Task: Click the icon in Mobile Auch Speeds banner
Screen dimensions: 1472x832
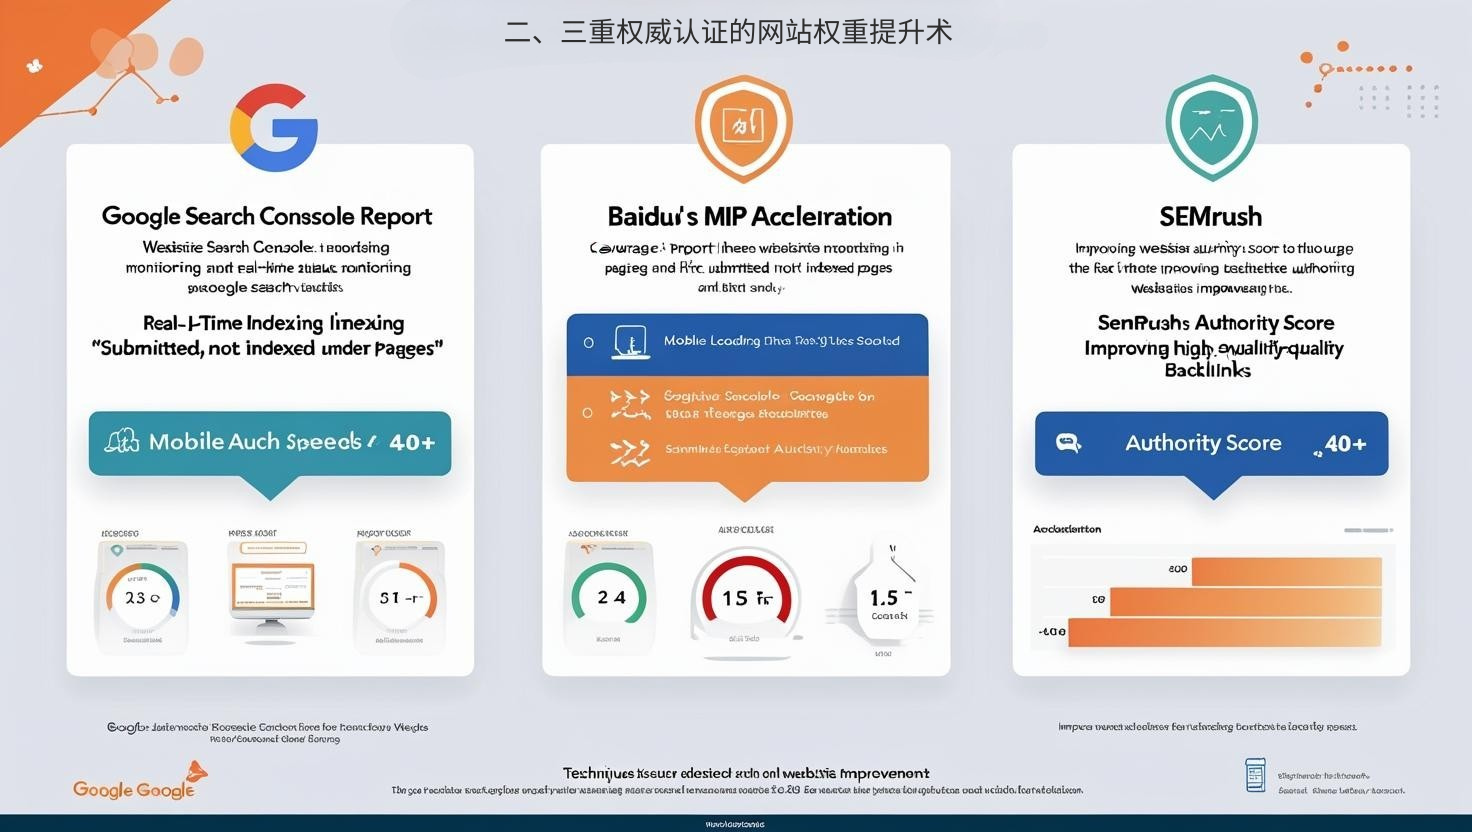Action: point(122,441)
